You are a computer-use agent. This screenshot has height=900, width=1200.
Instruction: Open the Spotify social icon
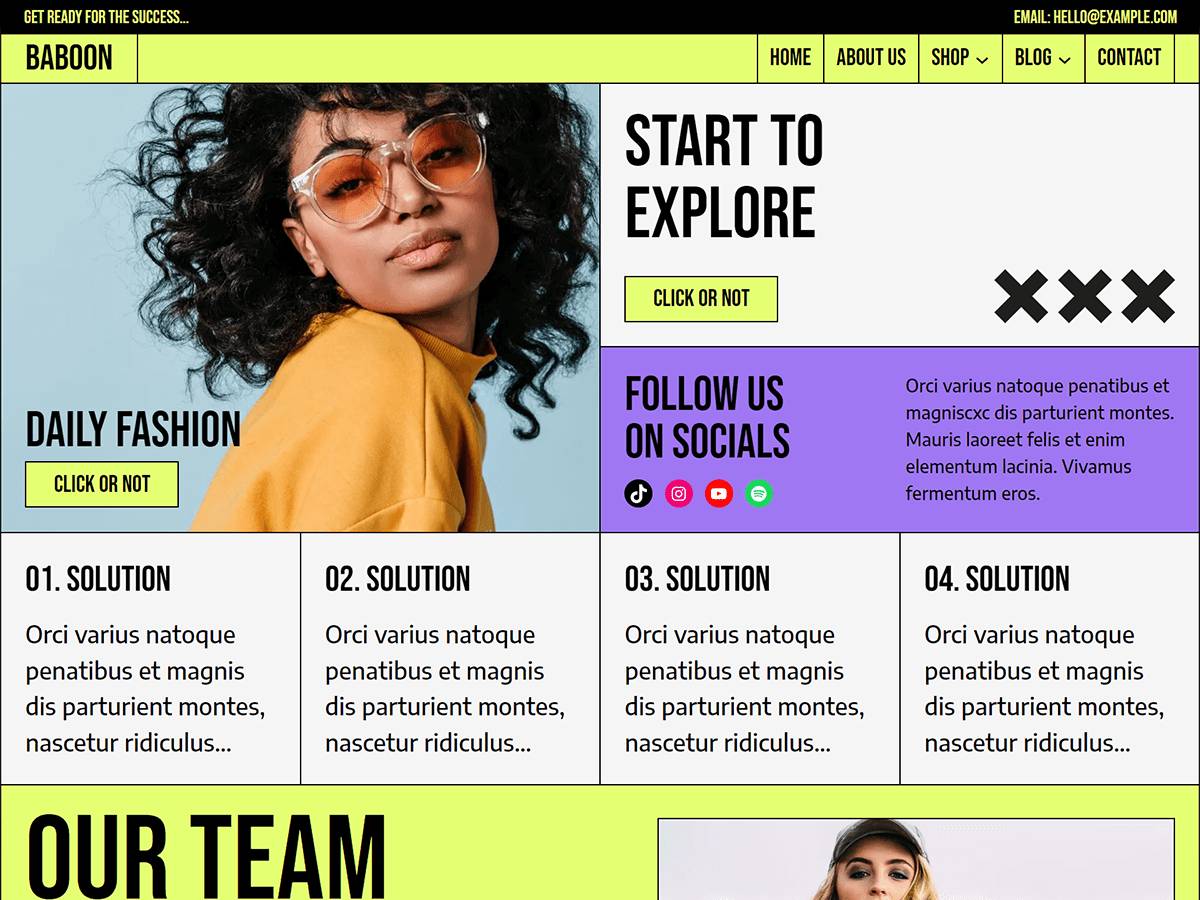759,493
